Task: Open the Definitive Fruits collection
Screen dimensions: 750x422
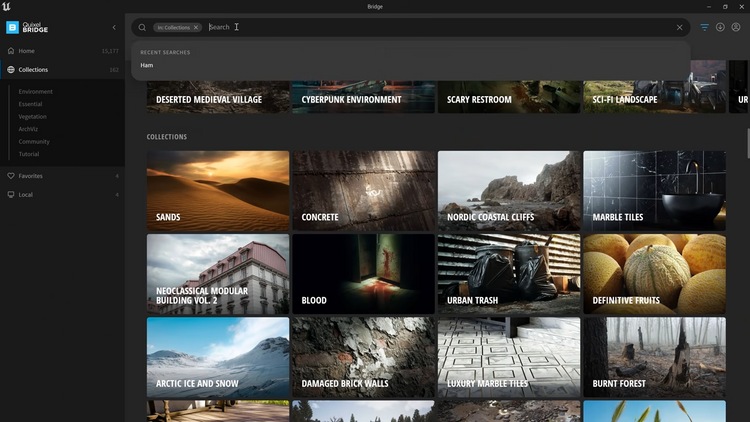Action: click(x=654, y=274)
